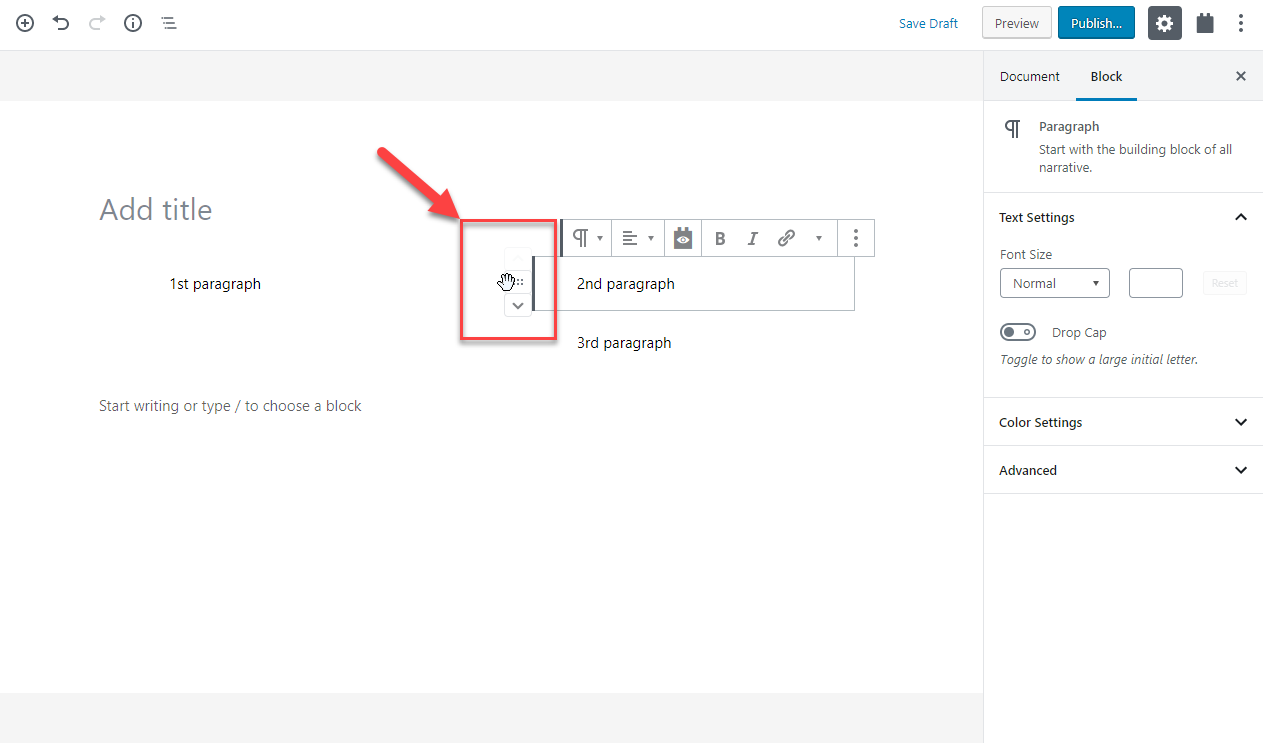Expand the Advanced section
1263x743 pixels.
click(1122, 470)
